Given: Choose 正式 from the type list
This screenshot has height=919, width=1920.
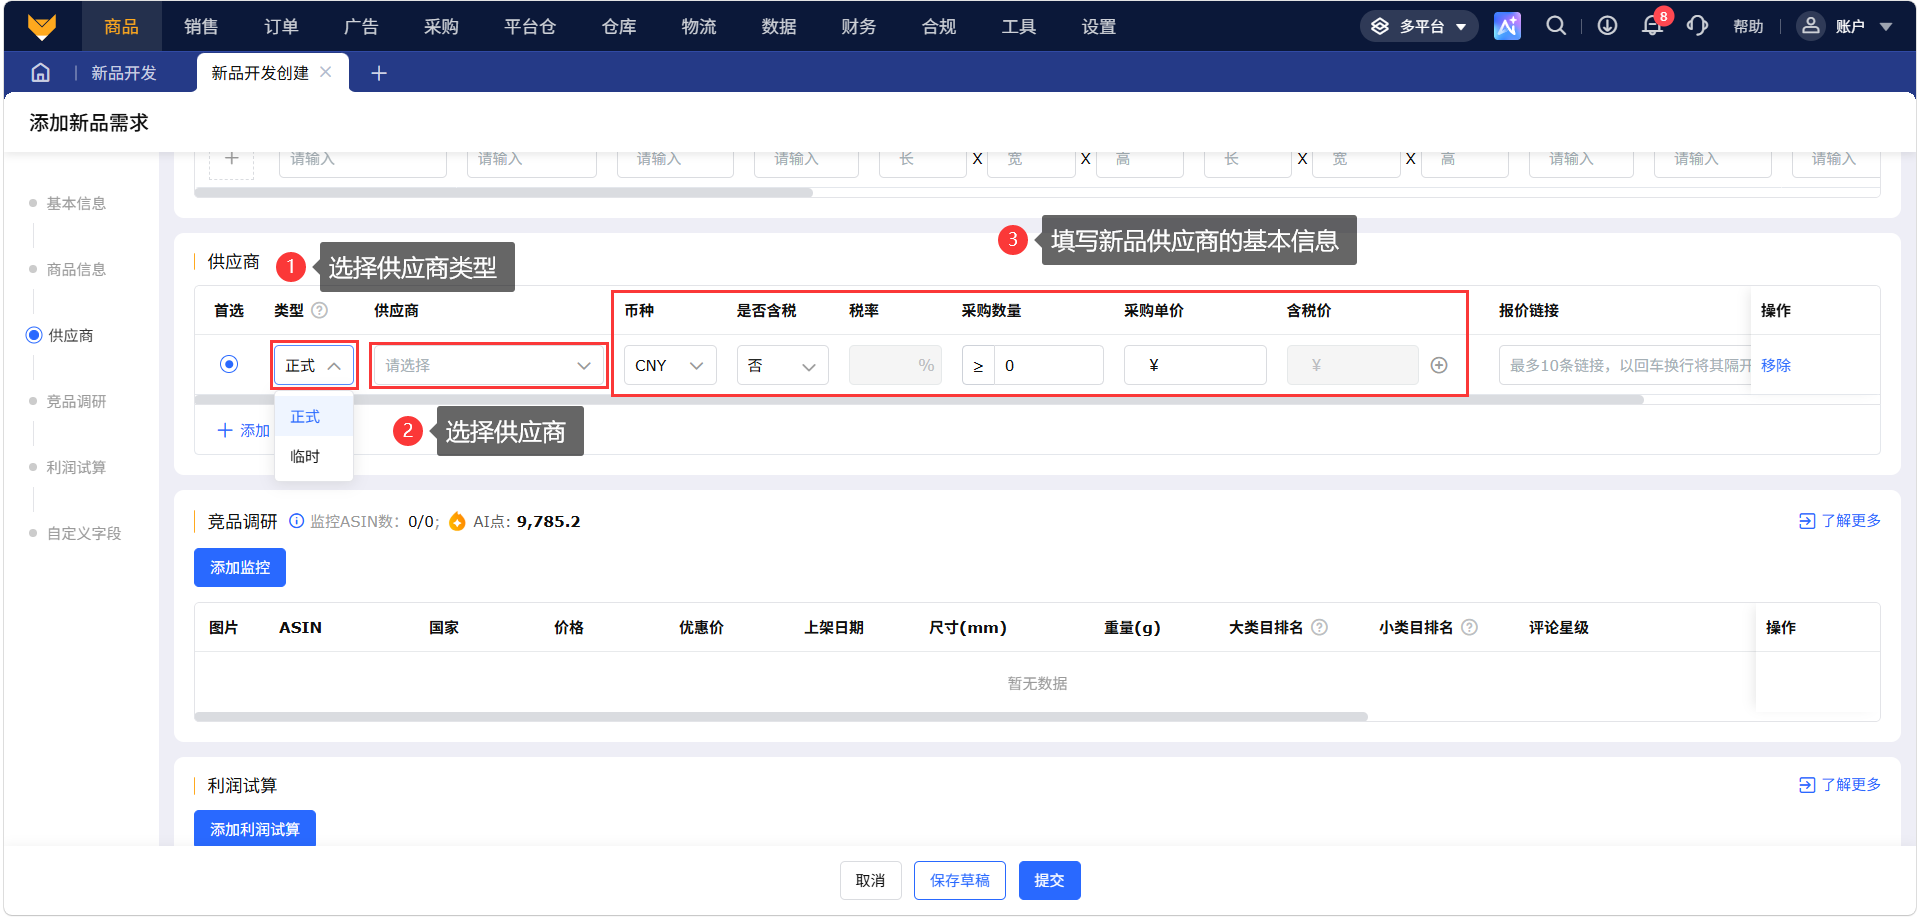Looking at the screenshot, I should point(314,416).
